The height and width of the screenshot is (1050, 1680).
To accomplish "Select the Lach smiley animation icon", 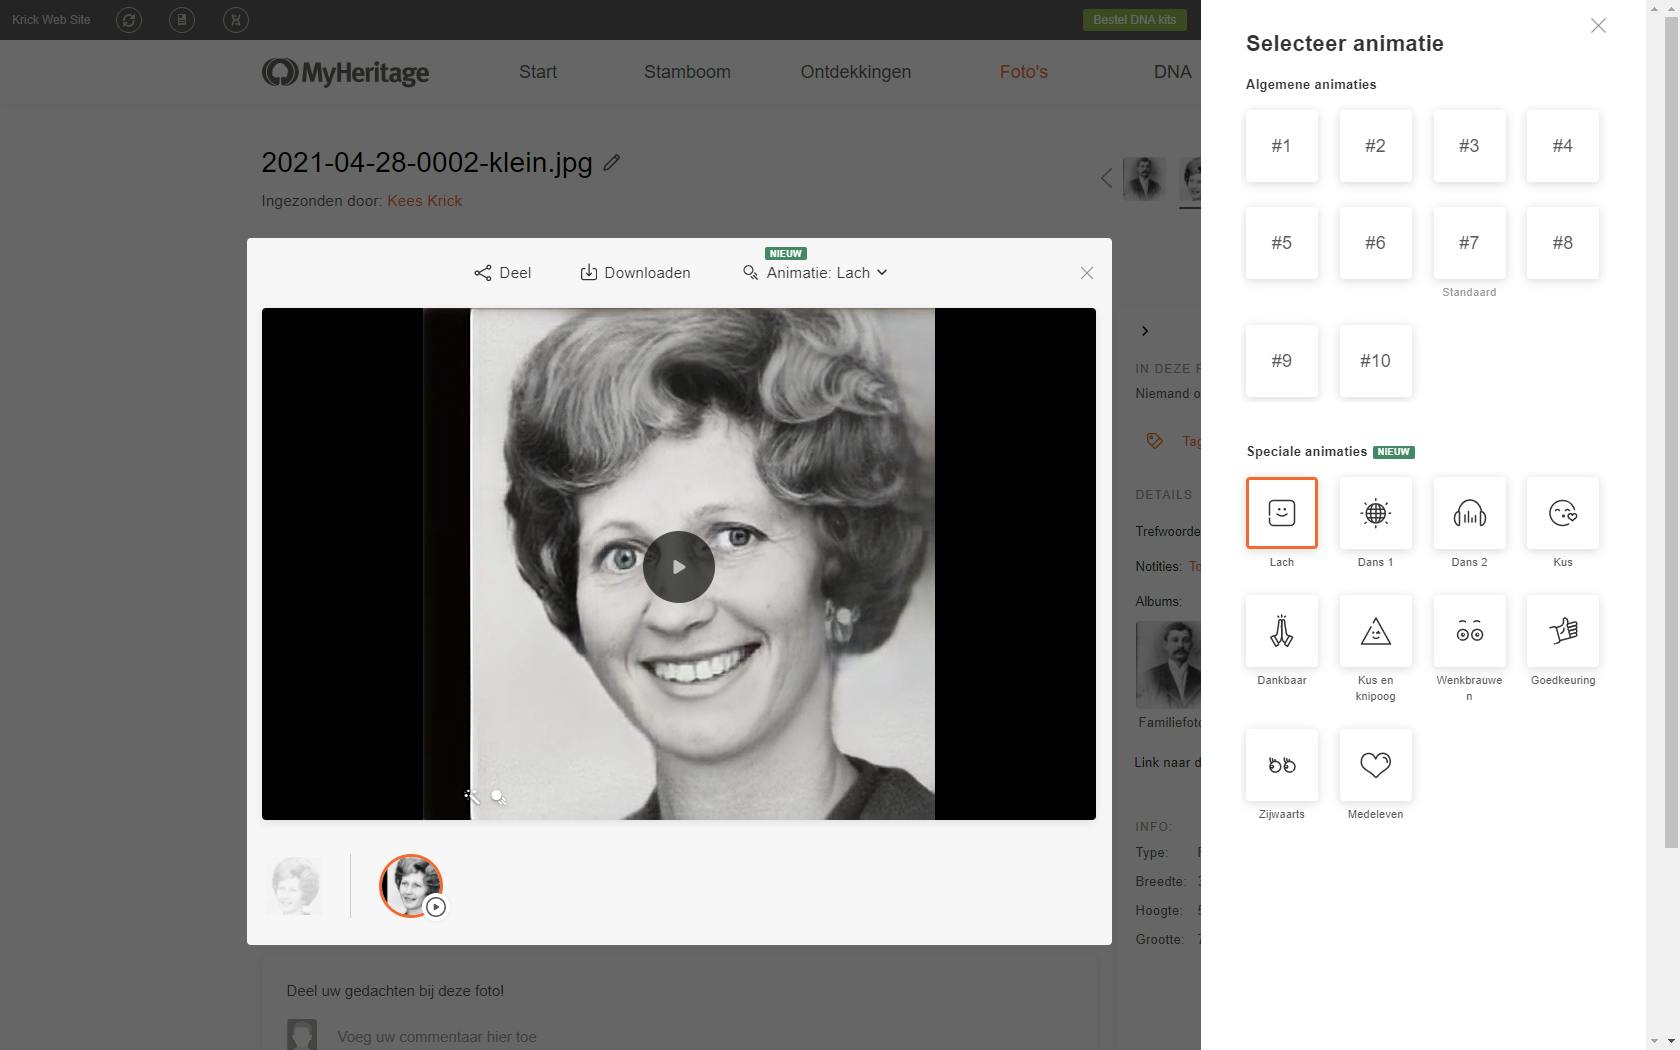I will pyautogui.click(x=1281, y=513).
